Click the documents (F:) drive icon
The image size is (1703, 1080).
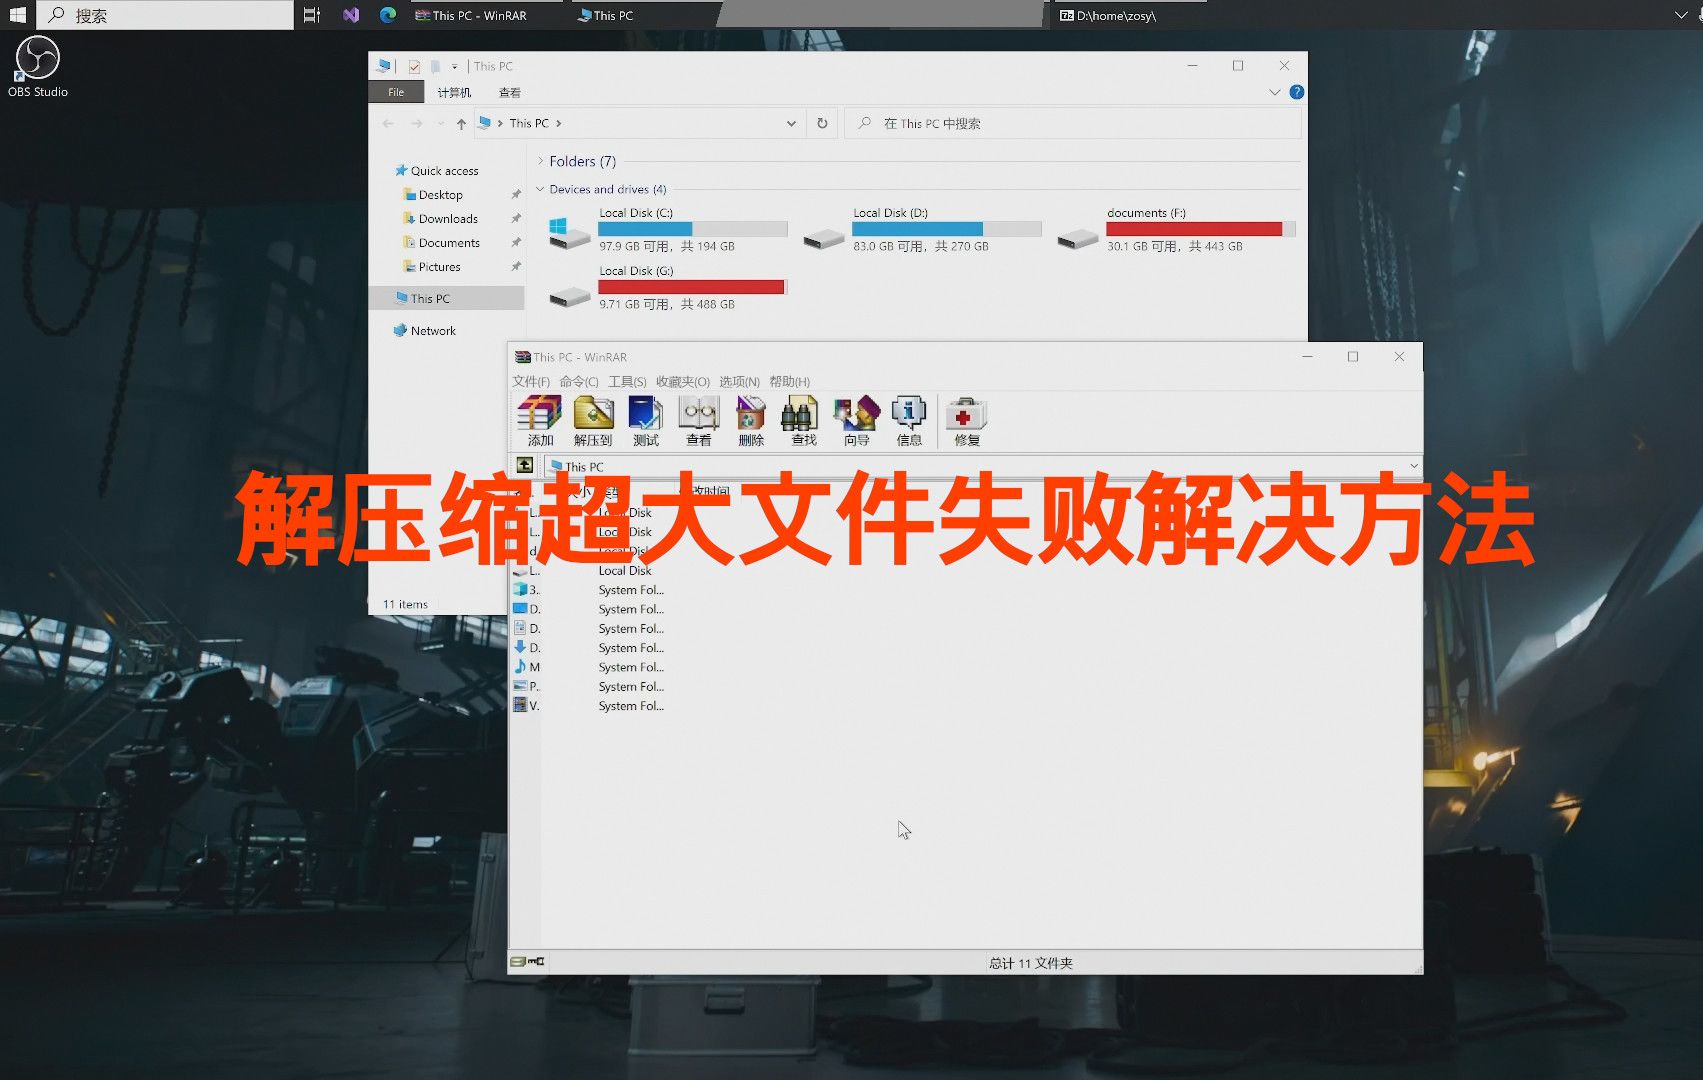tap(1077, 238)
